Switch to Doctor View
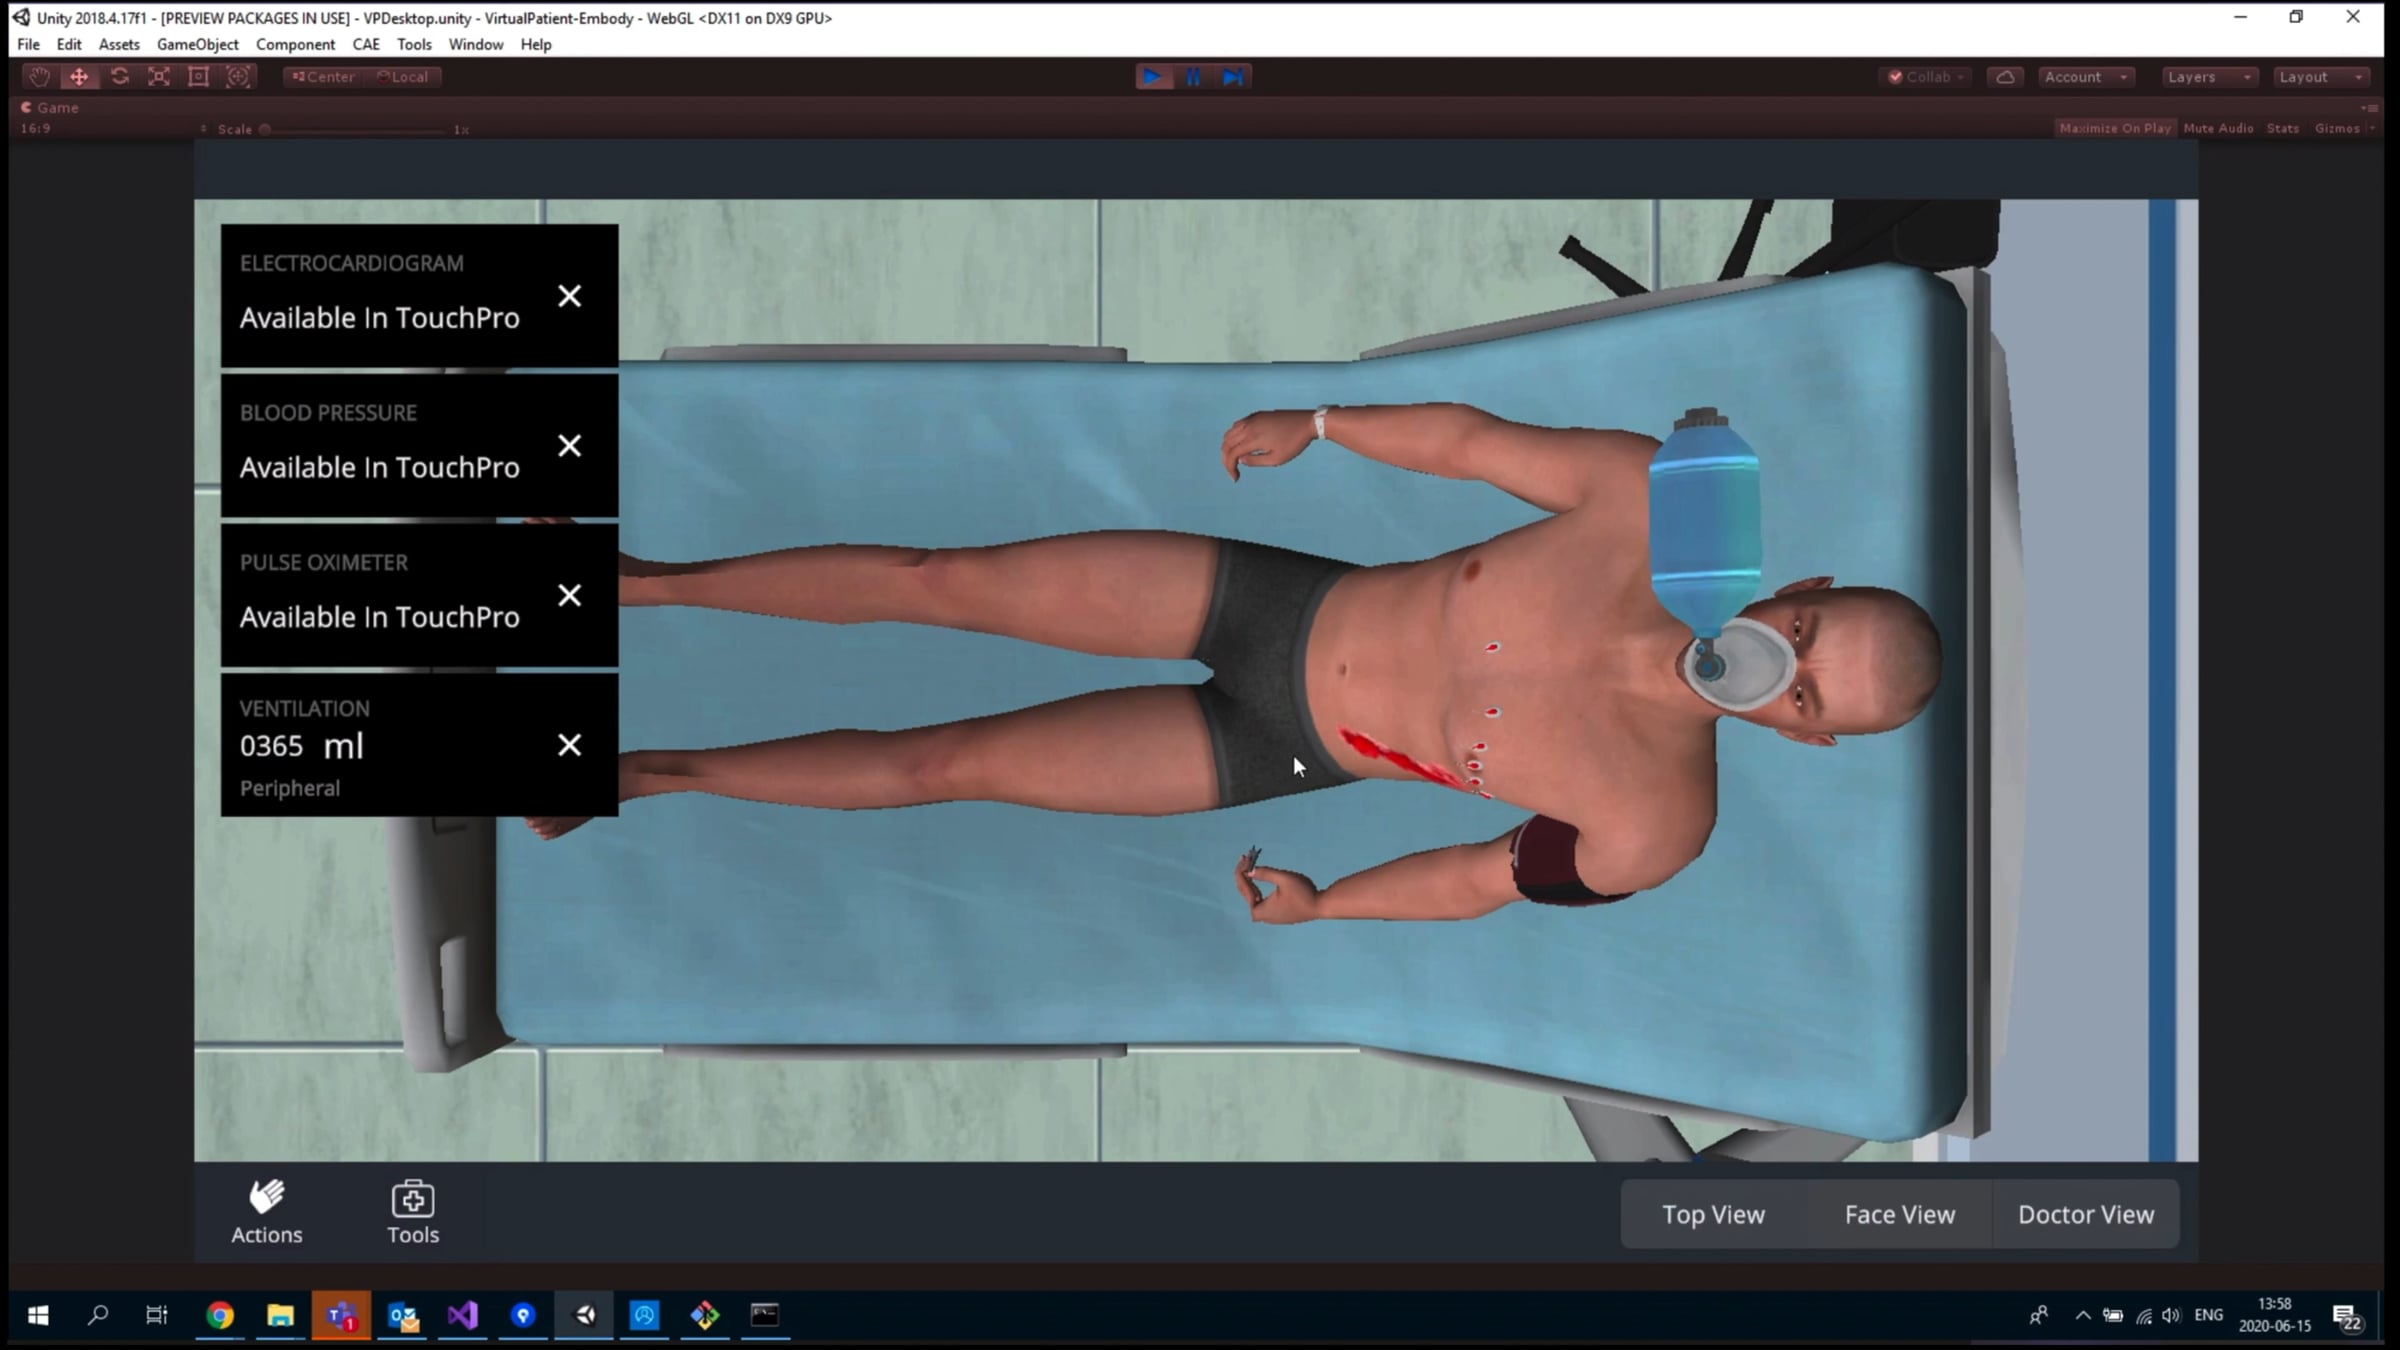 point(2086,1214)
